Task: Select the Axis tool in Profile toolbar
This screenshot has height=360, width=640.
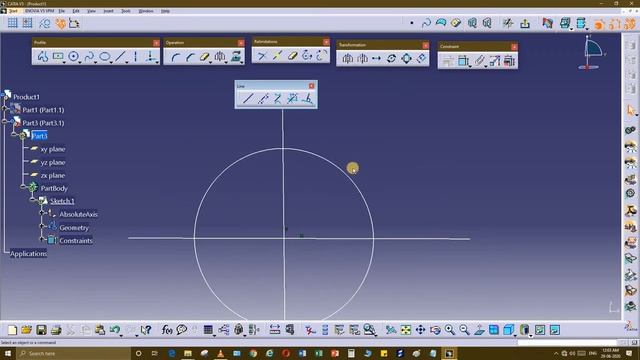Action: [x=136, y=56]
